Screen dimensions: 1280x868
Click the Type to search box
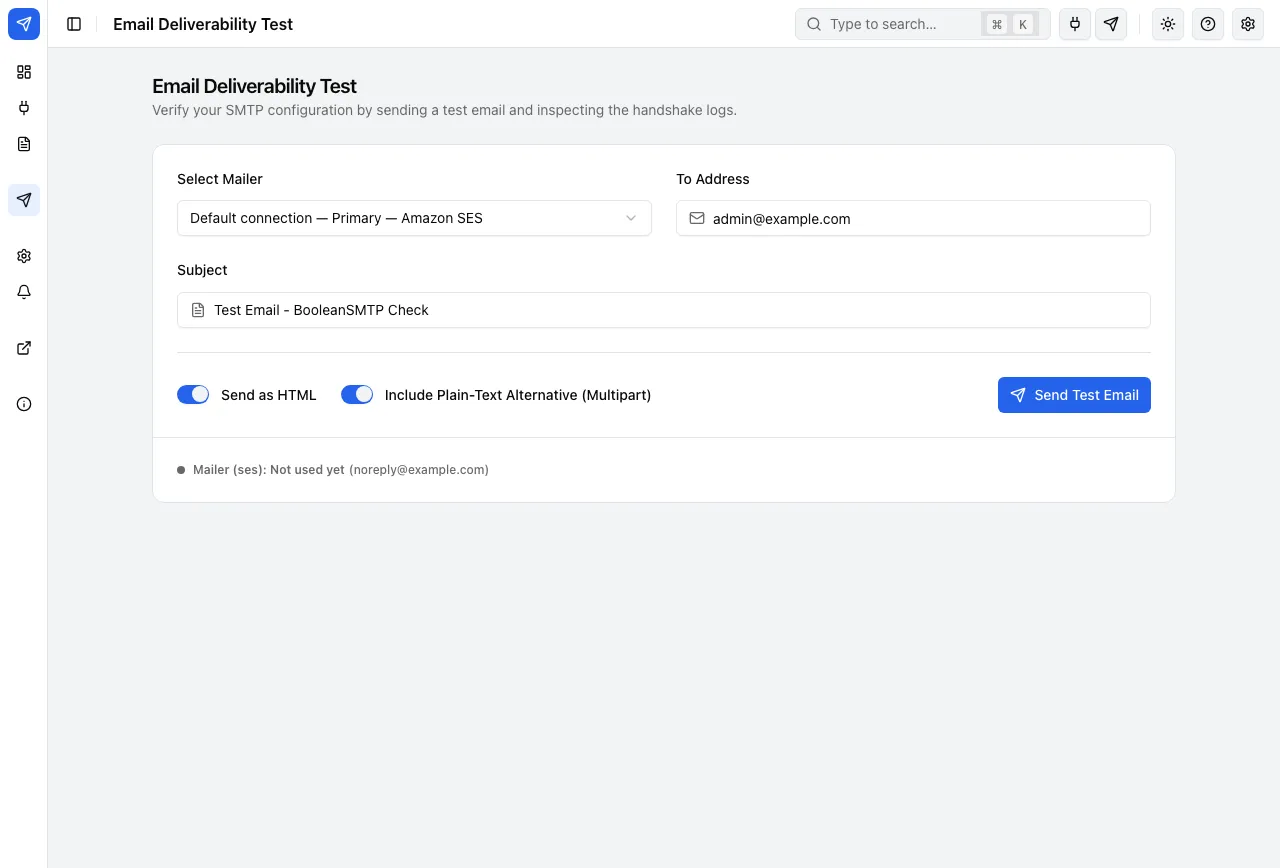click(922, 24)
